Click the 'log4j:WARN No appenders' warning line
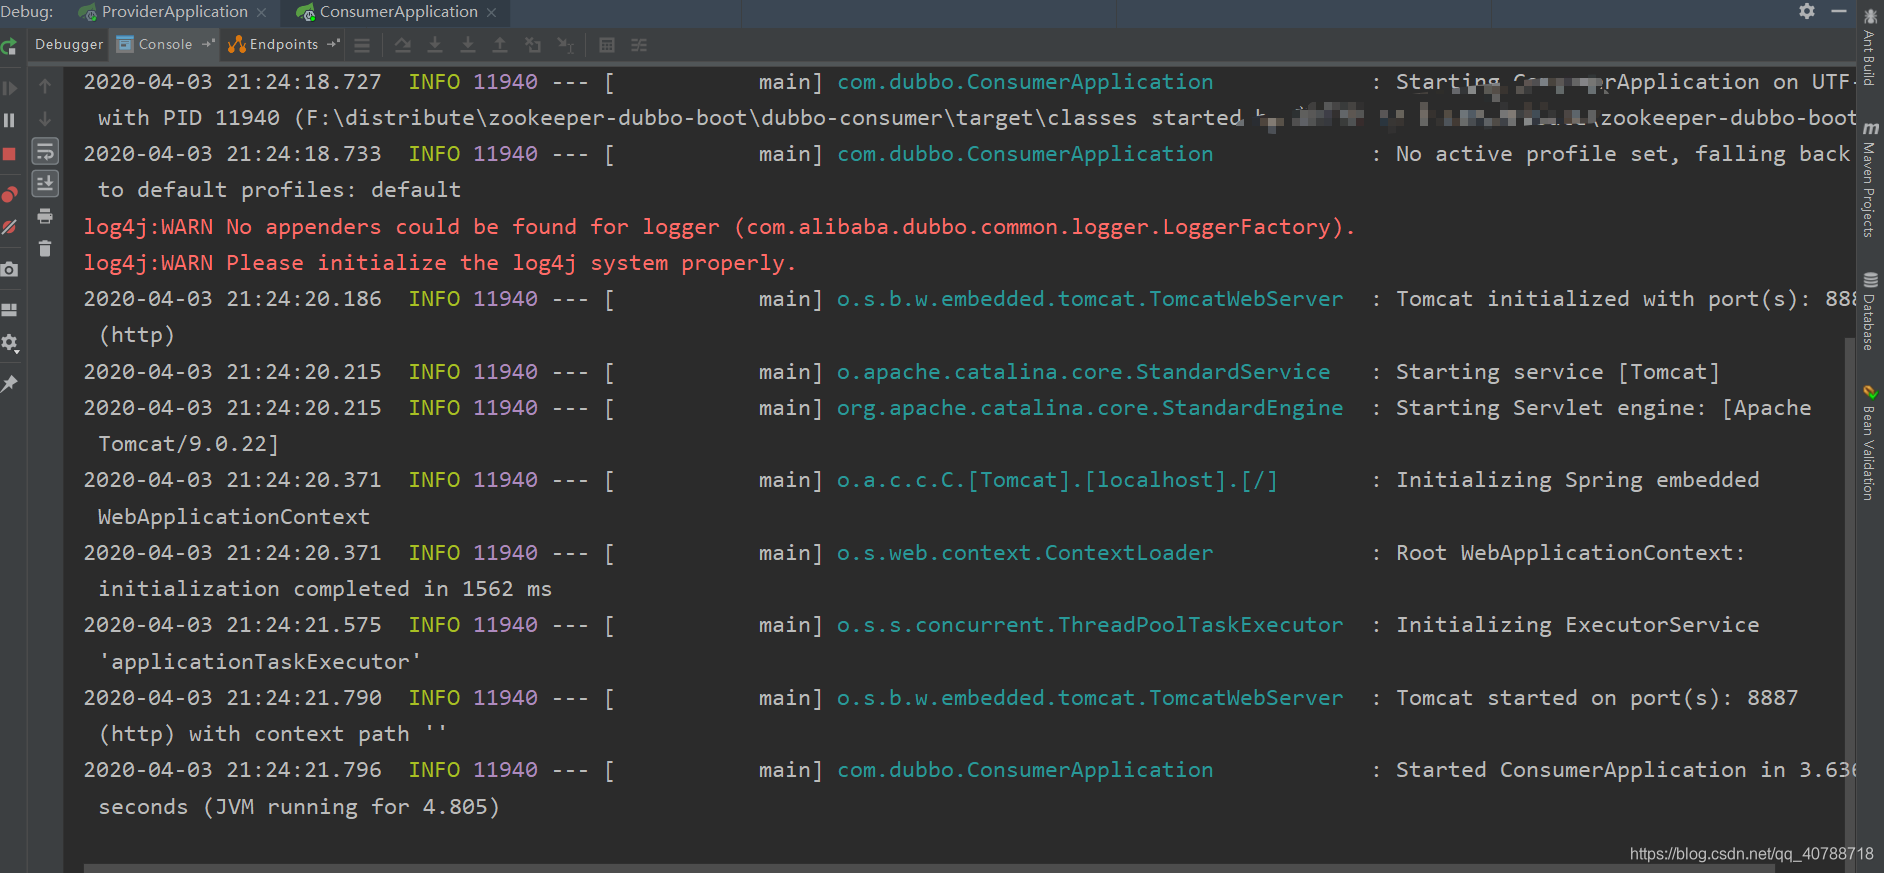Screen dimensions: 1884x873 tap(719, 227)
